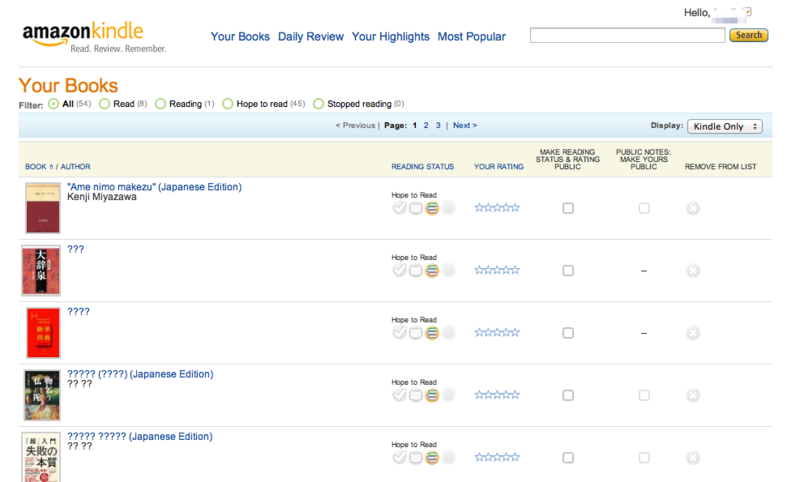Select the Reading filter radio button
This screenshot has height=482, width=800.
[161, 104]
